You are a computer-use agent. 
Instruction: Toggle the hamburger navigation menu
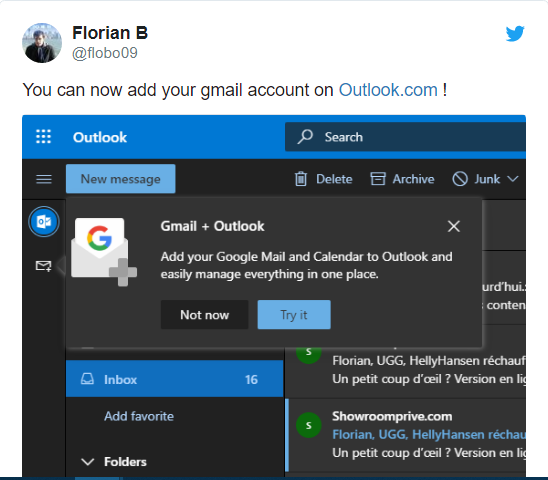pos(44,179)
